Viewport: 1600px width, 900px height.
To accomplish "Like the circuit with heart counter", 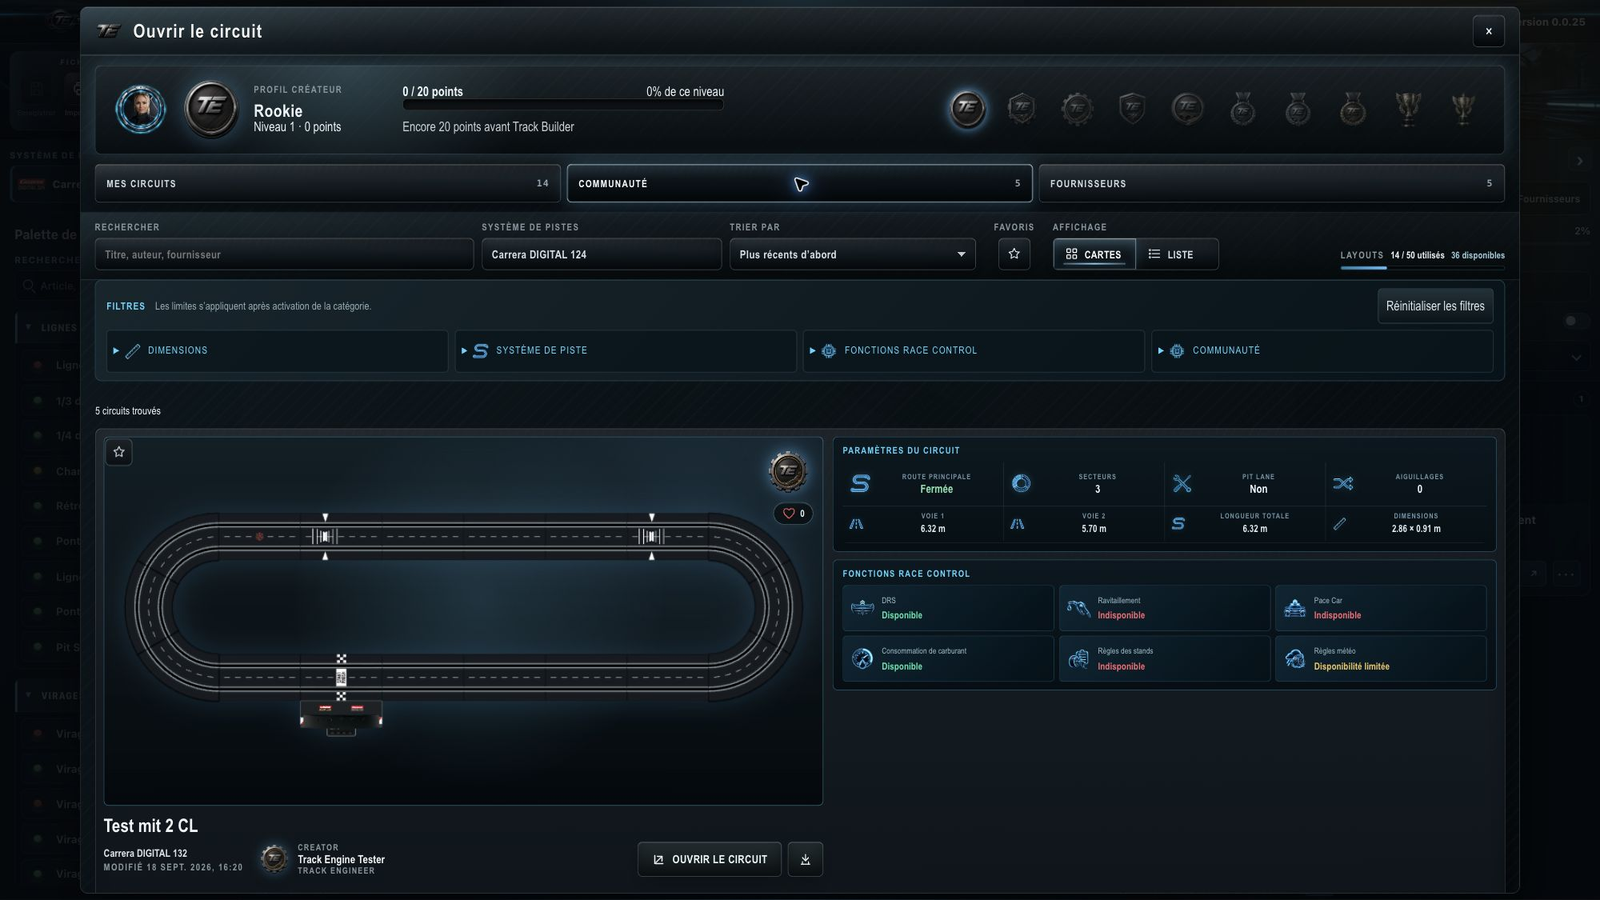I will point(793,513).
